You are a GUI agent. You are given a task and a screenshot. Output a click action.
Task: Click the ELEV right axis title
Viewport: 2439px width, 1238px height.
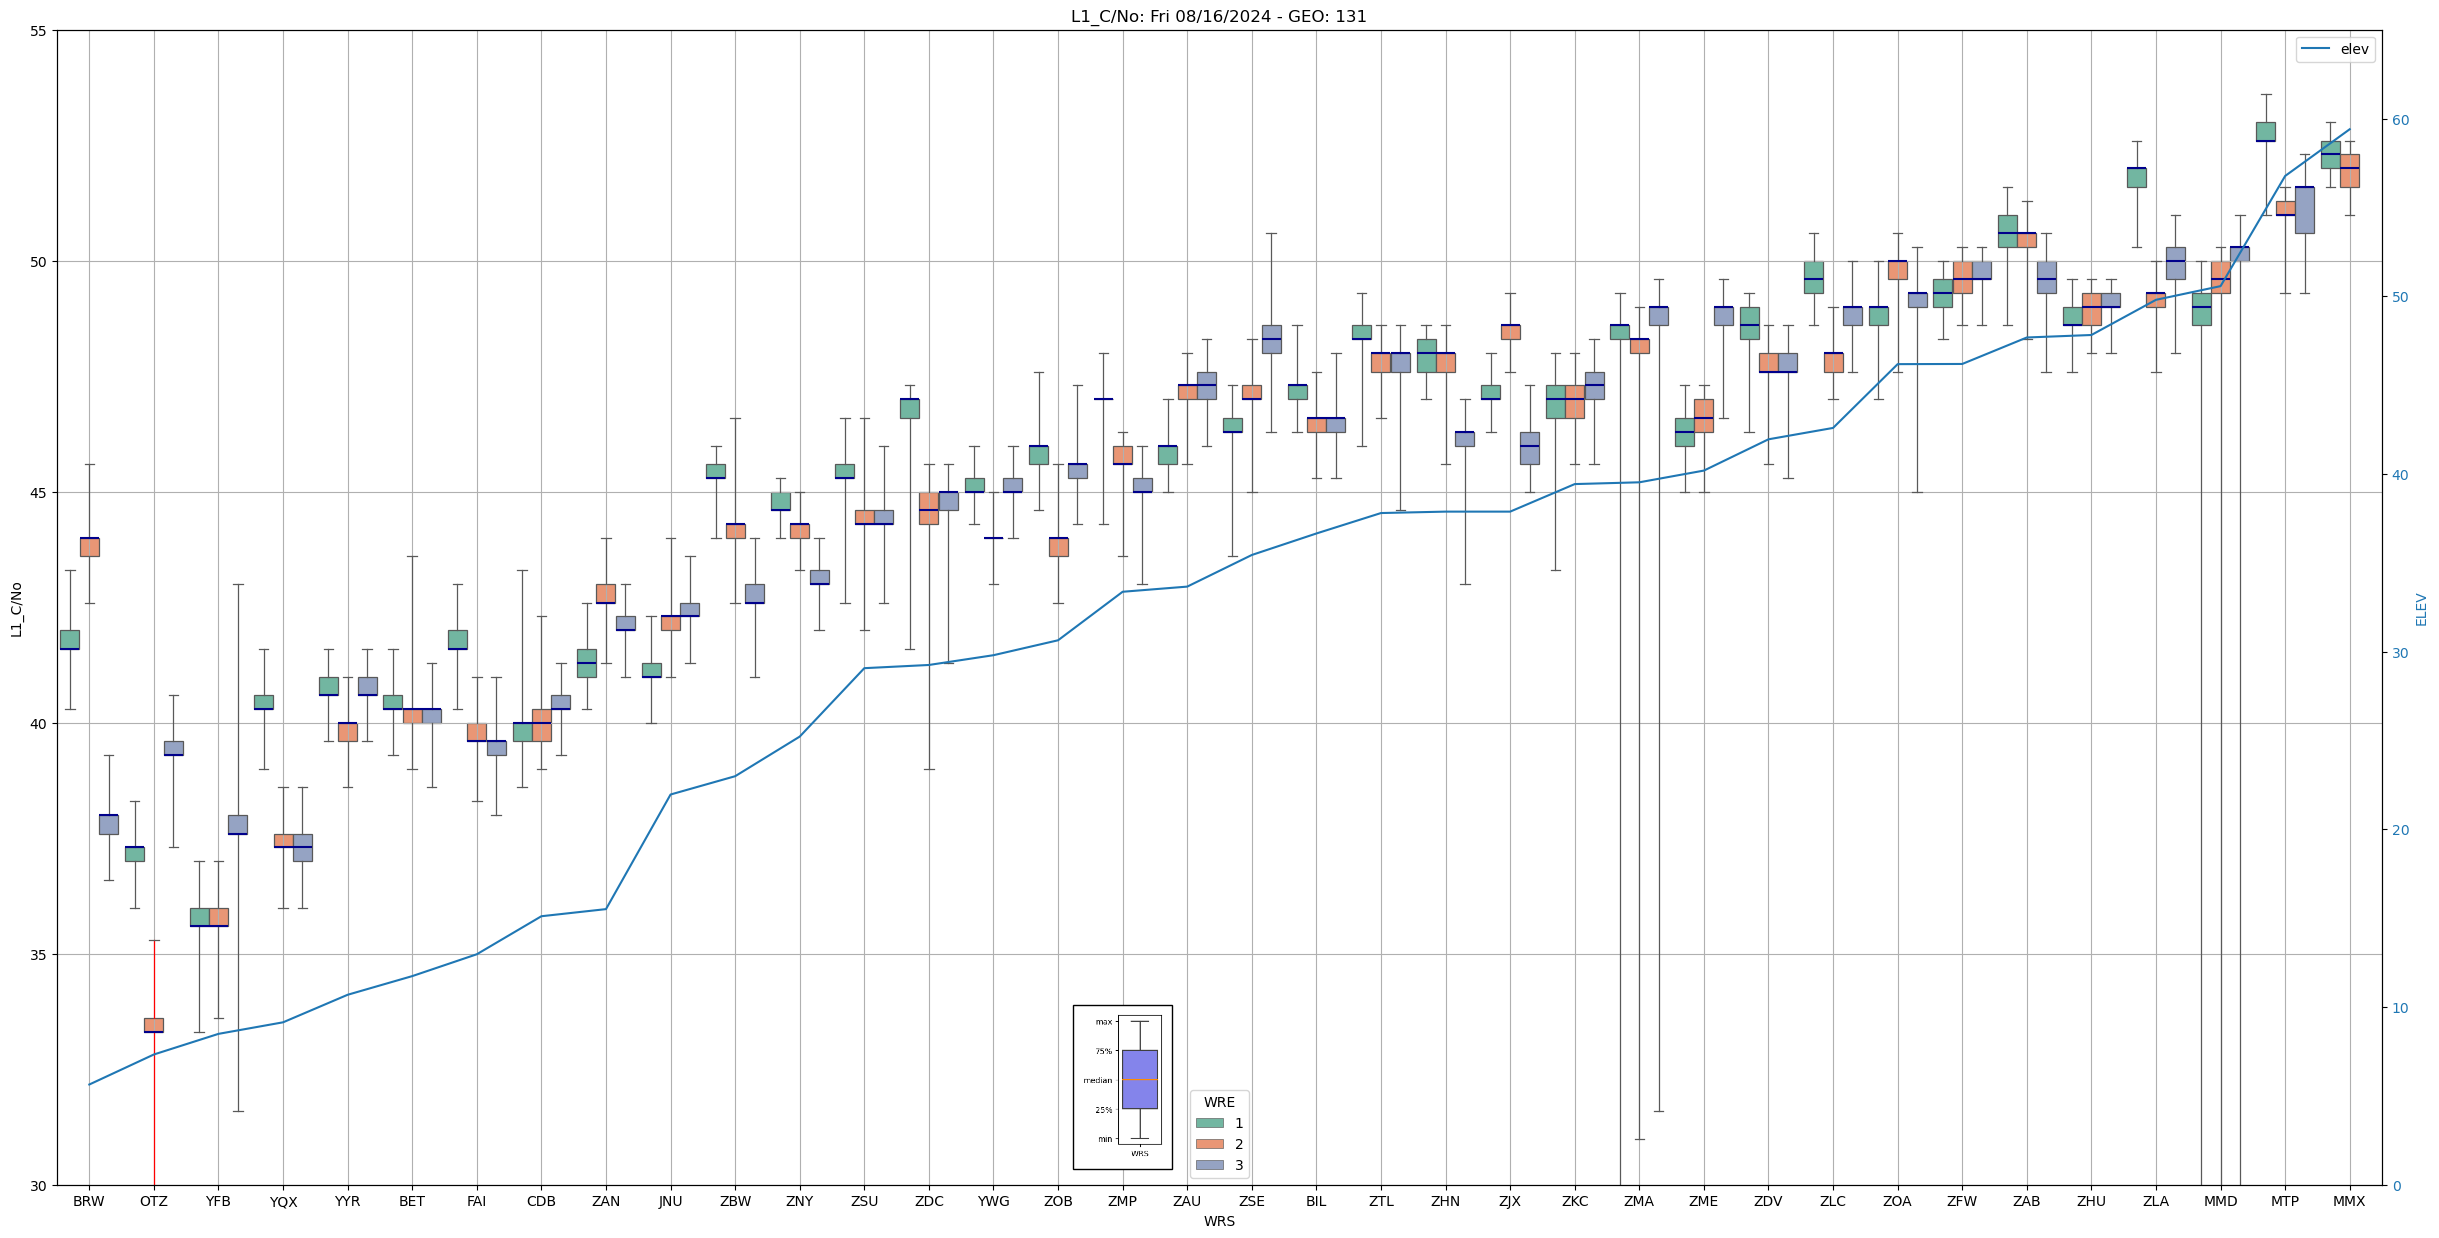2421,609
